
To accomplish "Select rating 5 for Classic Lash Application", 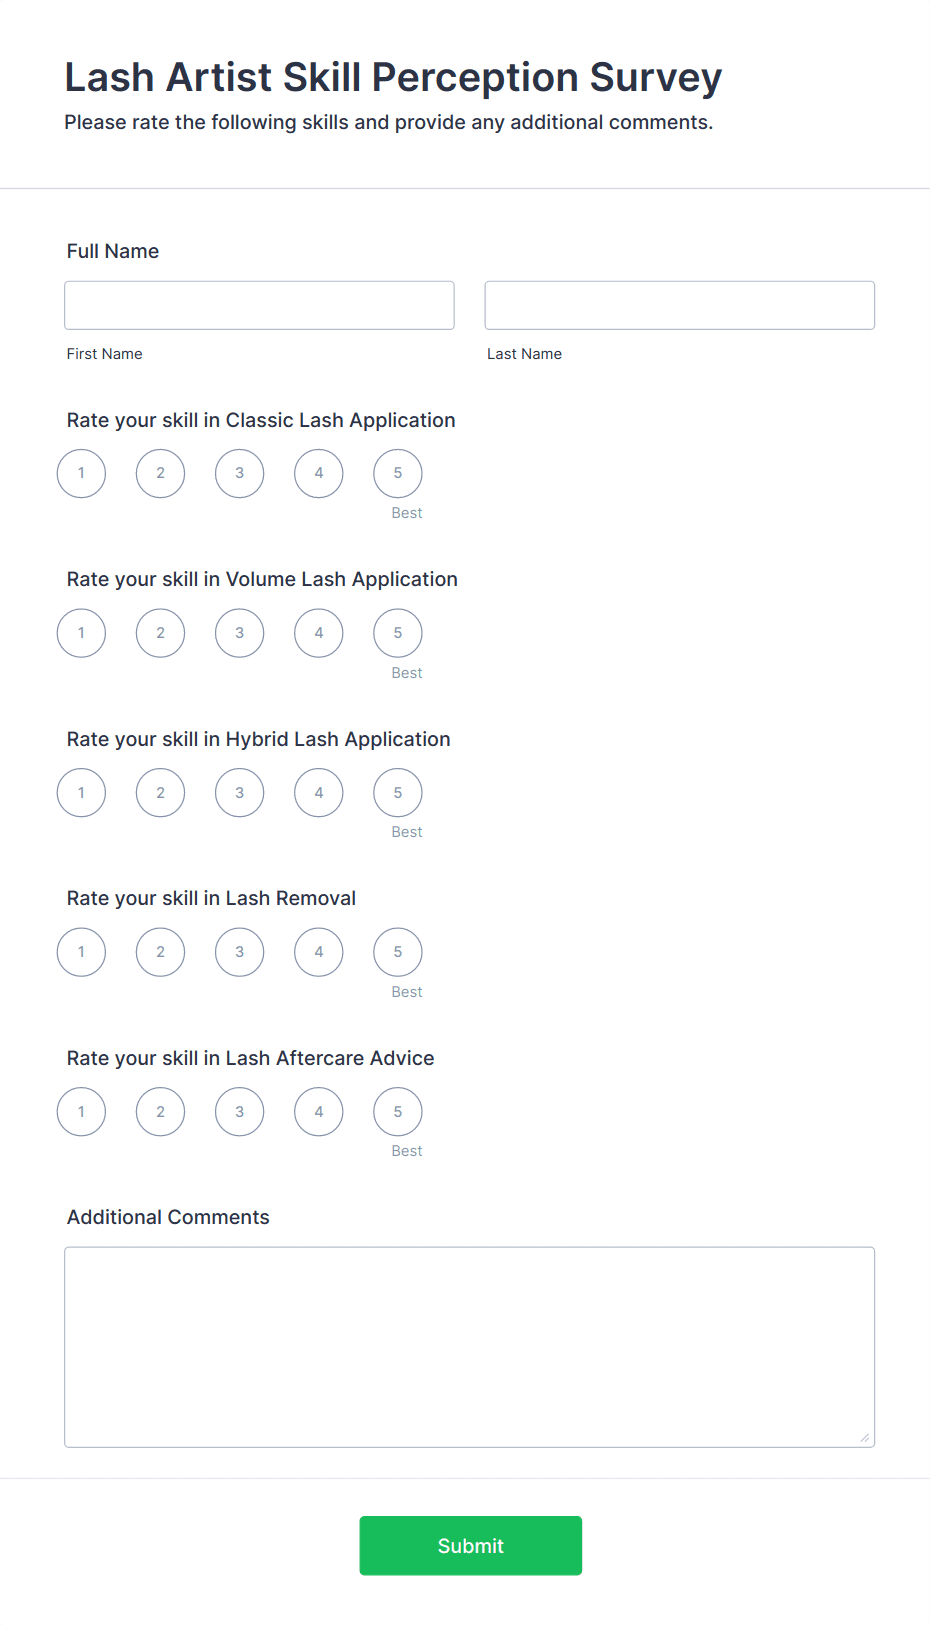I will click(x=397, y=473).
